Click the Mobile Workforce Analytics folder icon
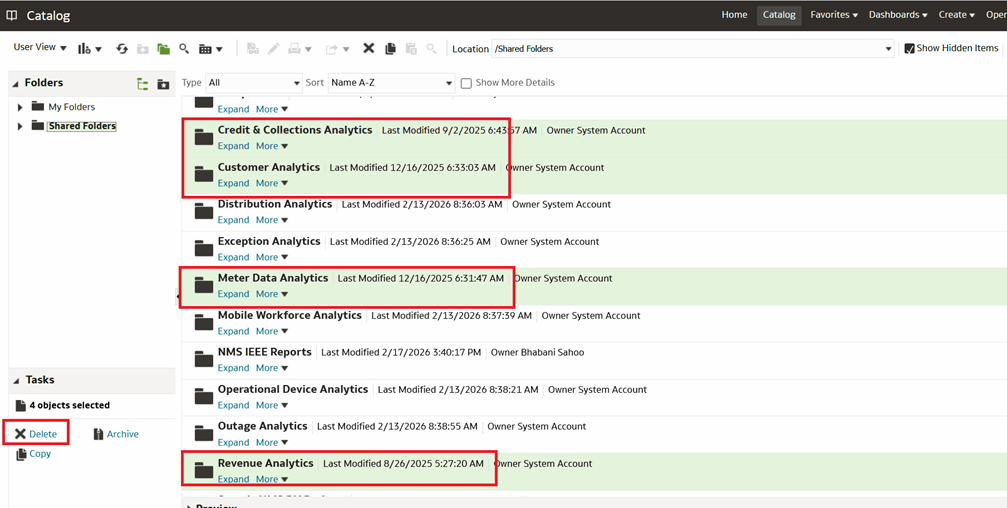1007x508 pixels. (x=204, y=322)
